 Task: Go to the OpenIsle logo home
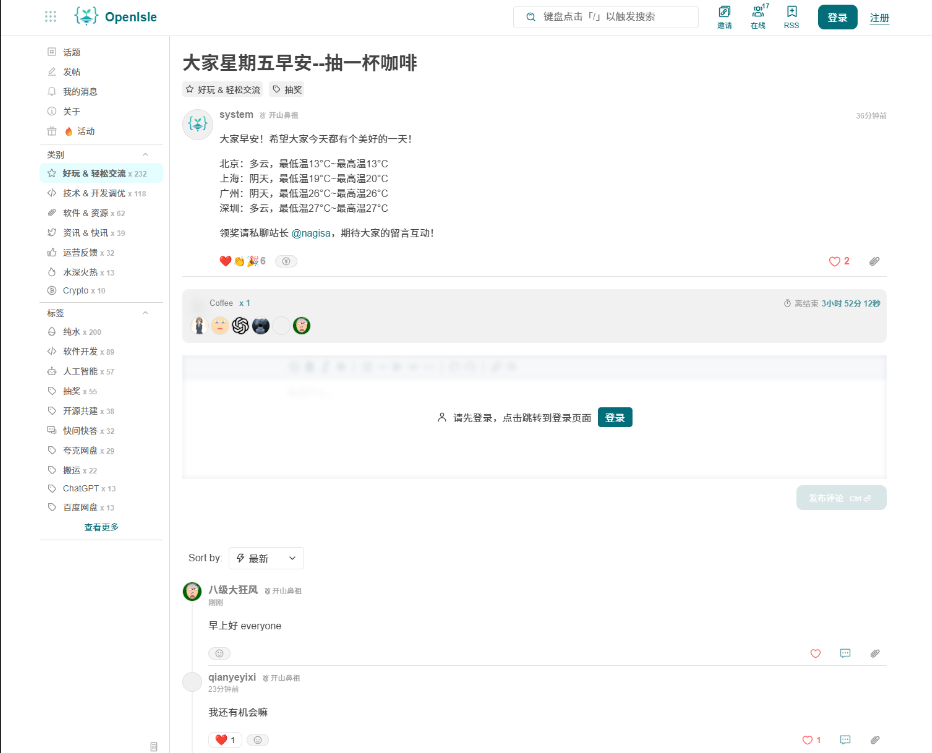(x=115, y=17)
